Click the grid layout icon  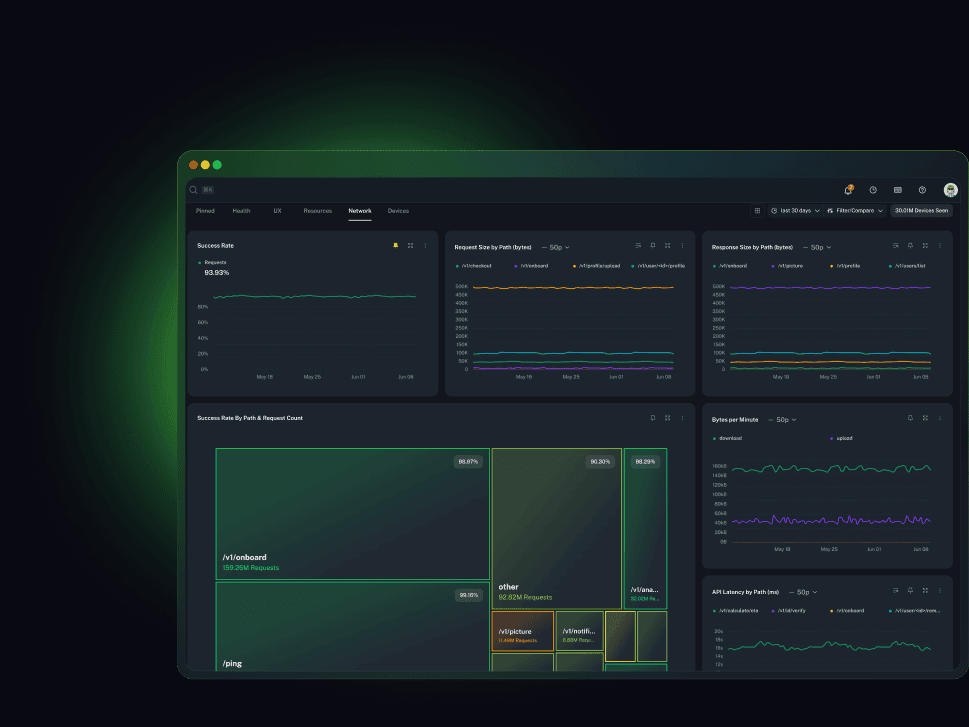coord(757,211)
